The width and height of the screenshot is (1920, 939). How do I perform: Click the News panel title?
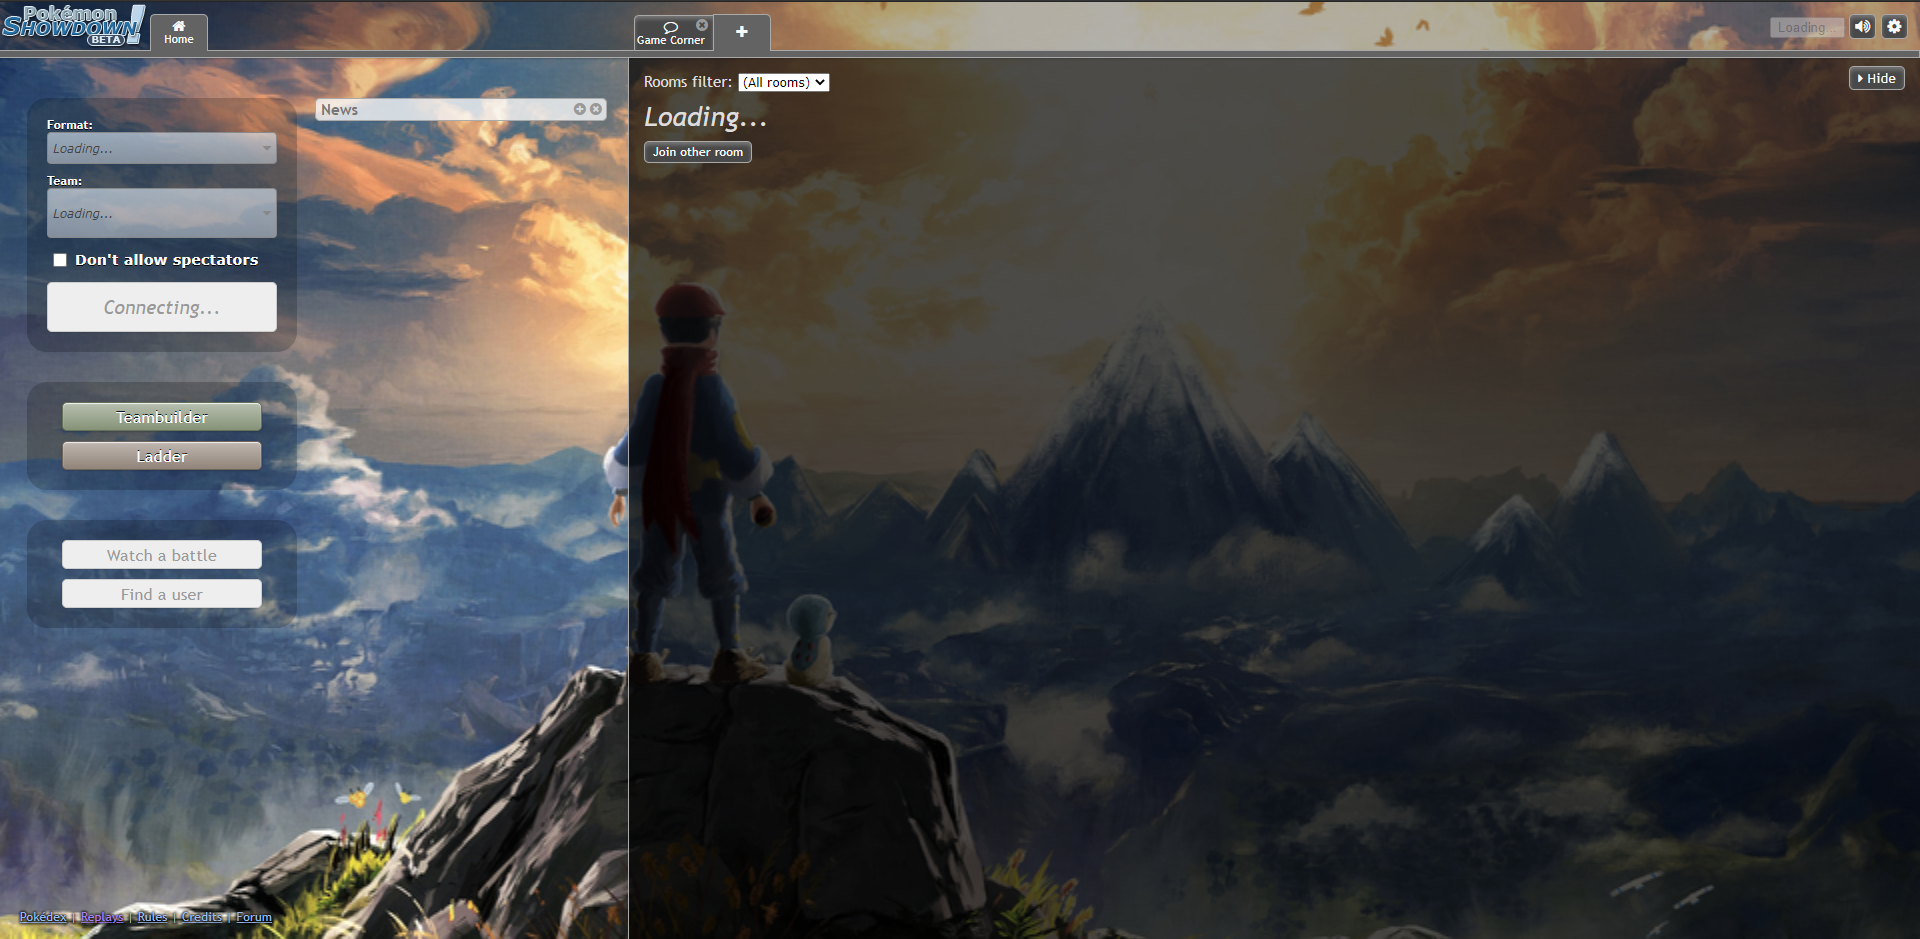[339, 110]
